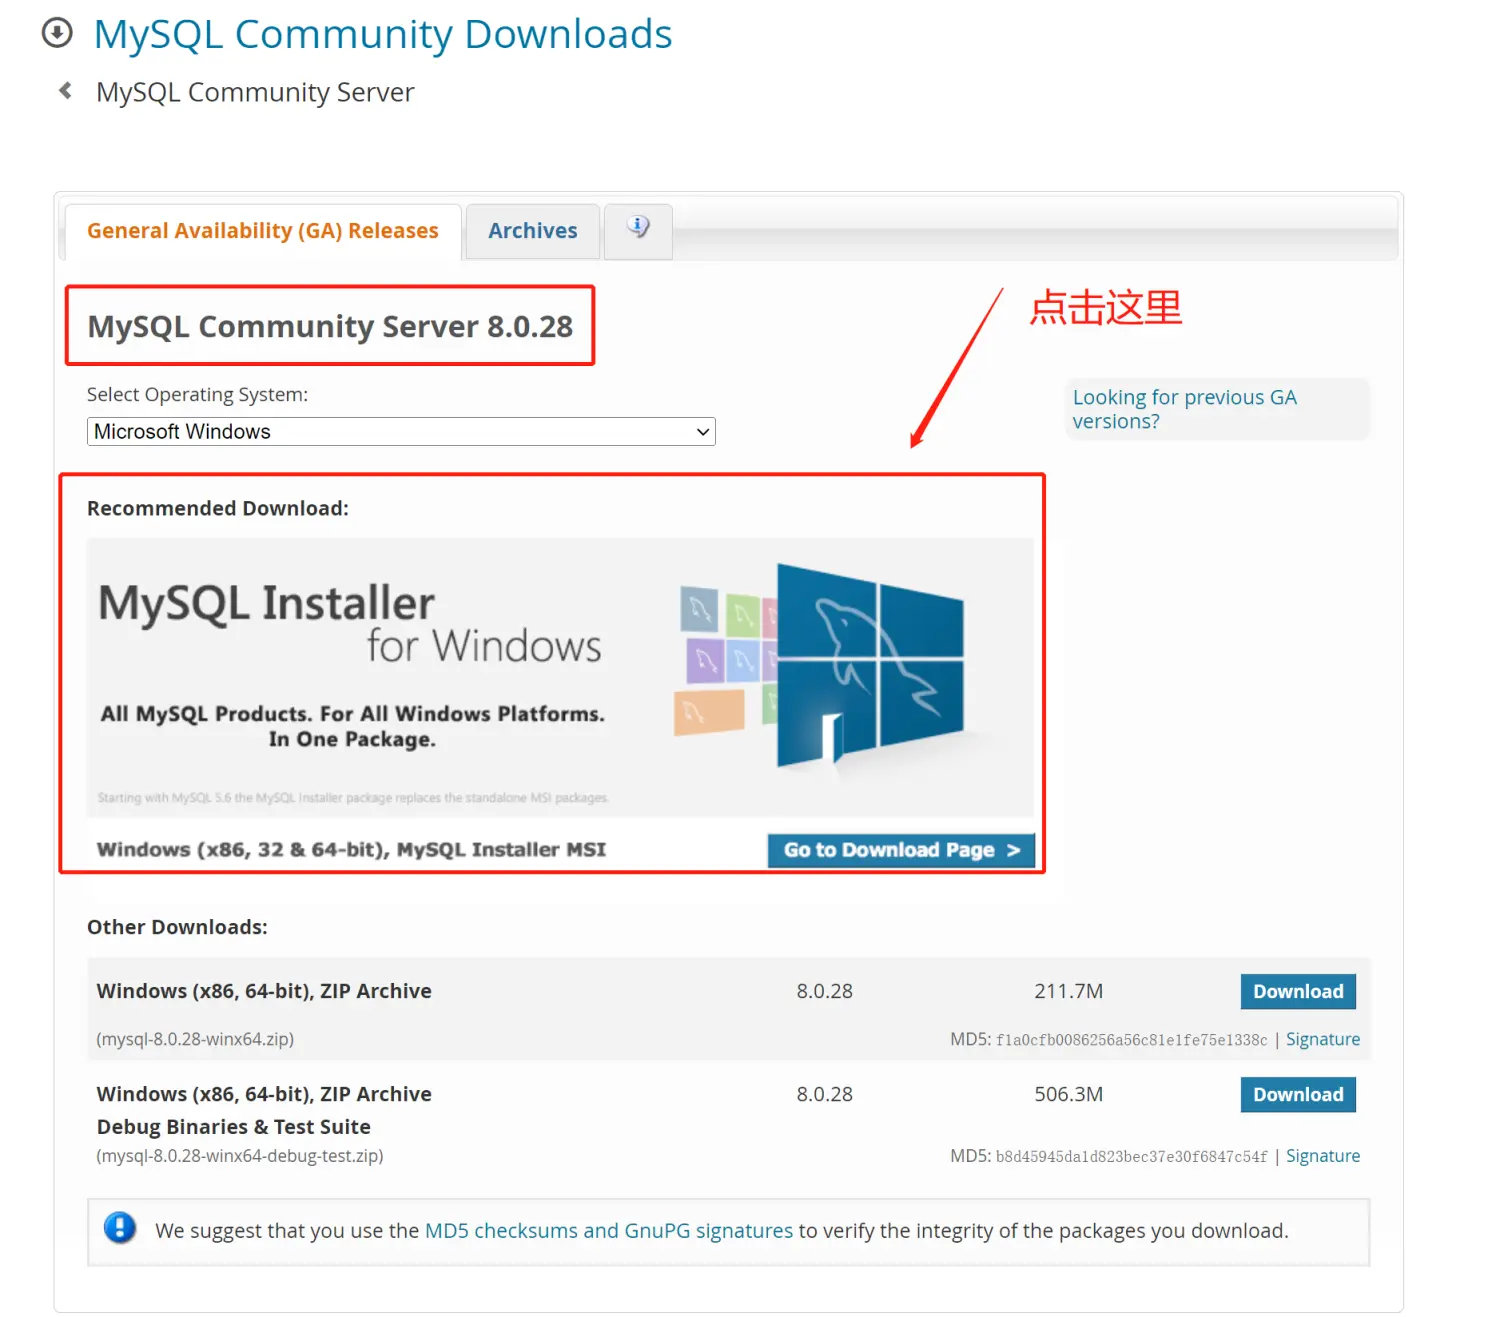Click the MySQL Windows dolphin logo graphic
The image size is (1500, 1317).
868,666
